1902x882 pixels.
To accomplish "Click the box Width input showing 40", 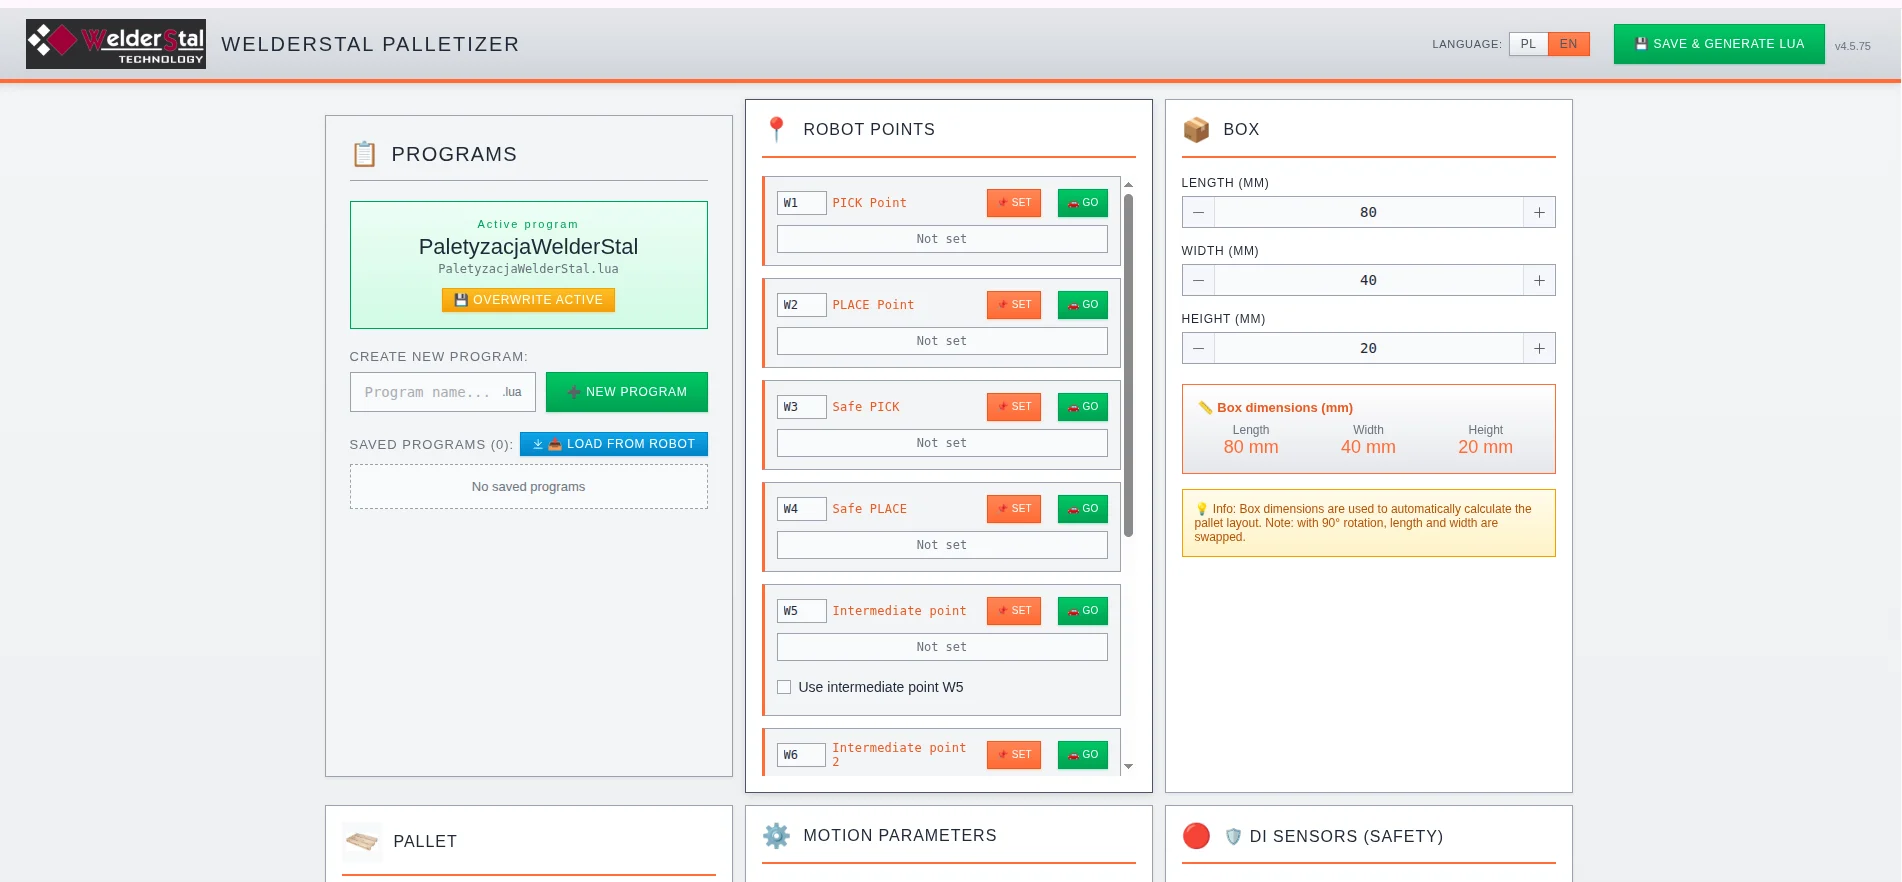I will 1368,280.
